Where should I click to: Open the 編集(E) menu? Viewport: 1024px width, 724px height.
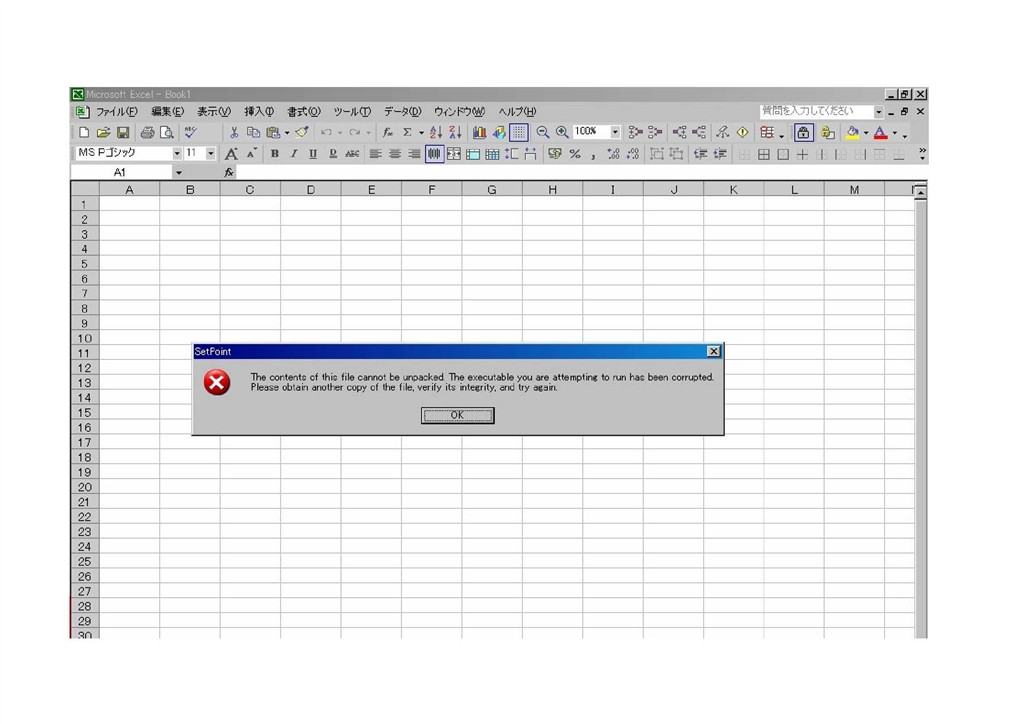167,112
